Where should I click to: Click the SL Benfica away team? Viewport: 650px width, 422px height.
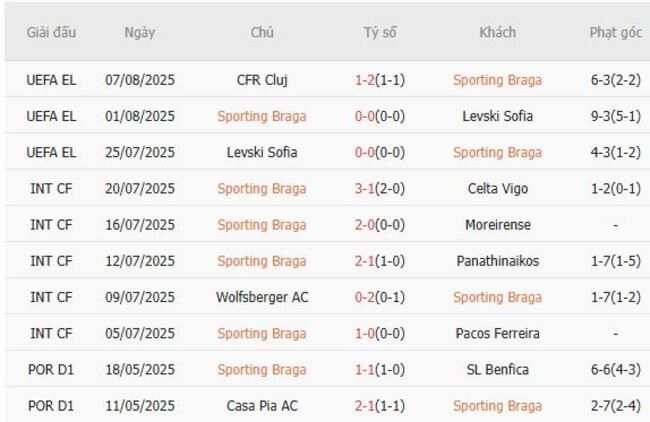pos(497,370)
